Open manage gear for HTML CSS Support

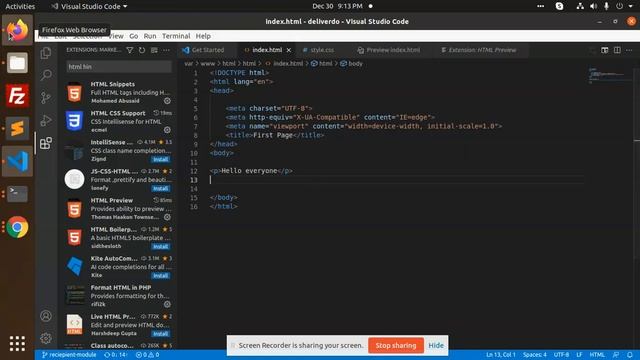click(x=167, y=130)
